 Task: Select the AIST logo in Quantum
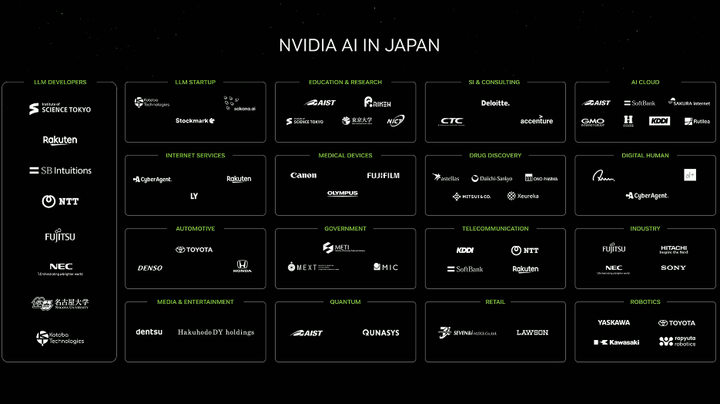pyautogui.click(x=306, y=333)
